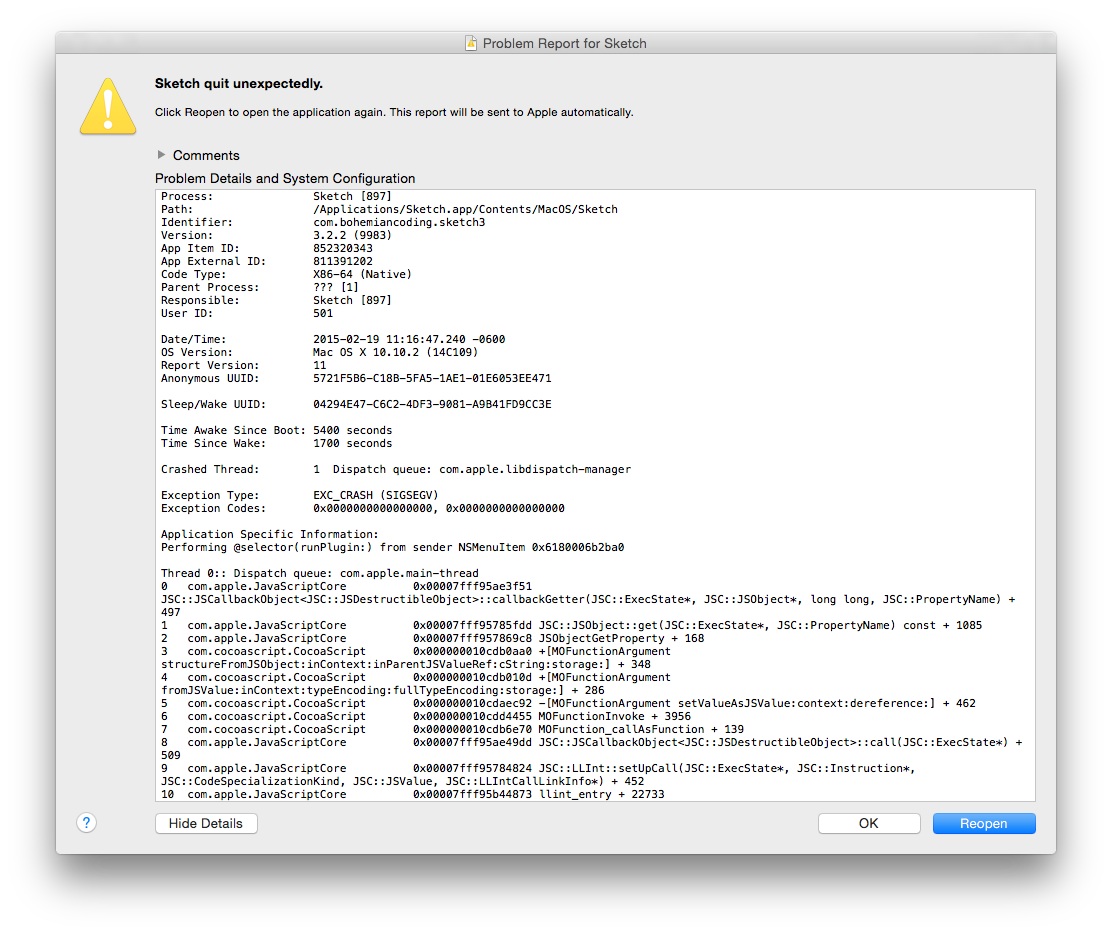Click 'Parent Process: ??? [1]' line
The width and height of the screenshot is (1112, 934).
tap(260, 287)
